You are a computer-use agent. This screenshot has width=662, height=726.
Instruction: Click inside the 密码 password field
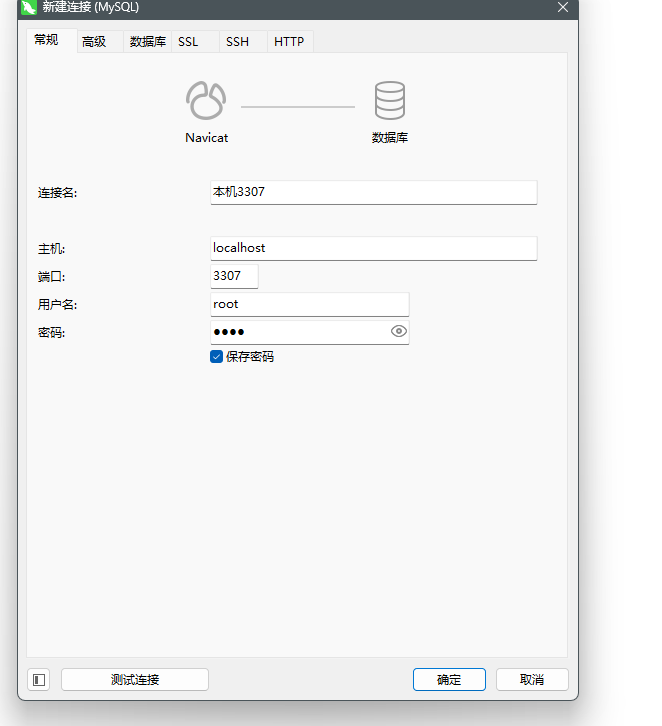298,332
